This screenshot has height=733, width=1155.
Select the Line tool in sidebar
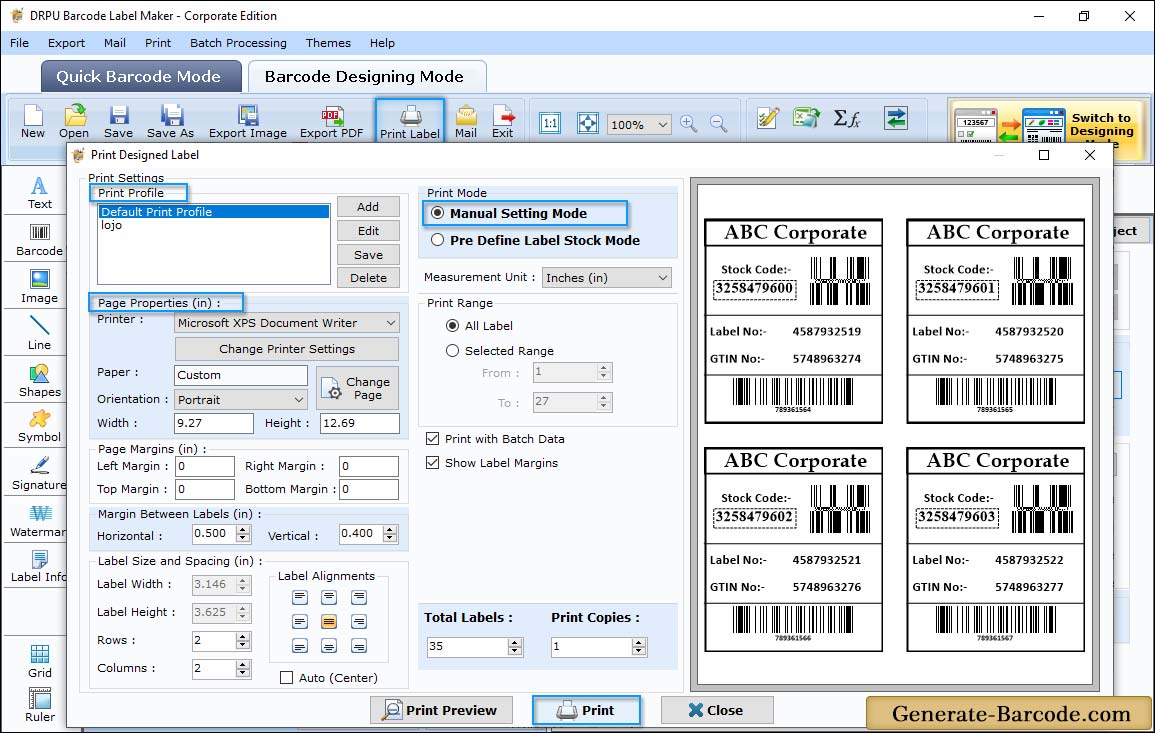pyautogui.click(x=40, y=333)
